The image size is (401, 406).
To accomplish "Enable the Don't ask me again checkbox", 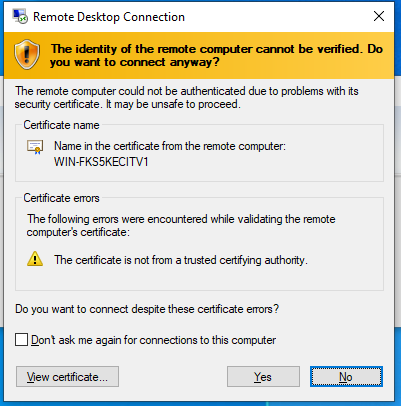I will tap(21, 340).
